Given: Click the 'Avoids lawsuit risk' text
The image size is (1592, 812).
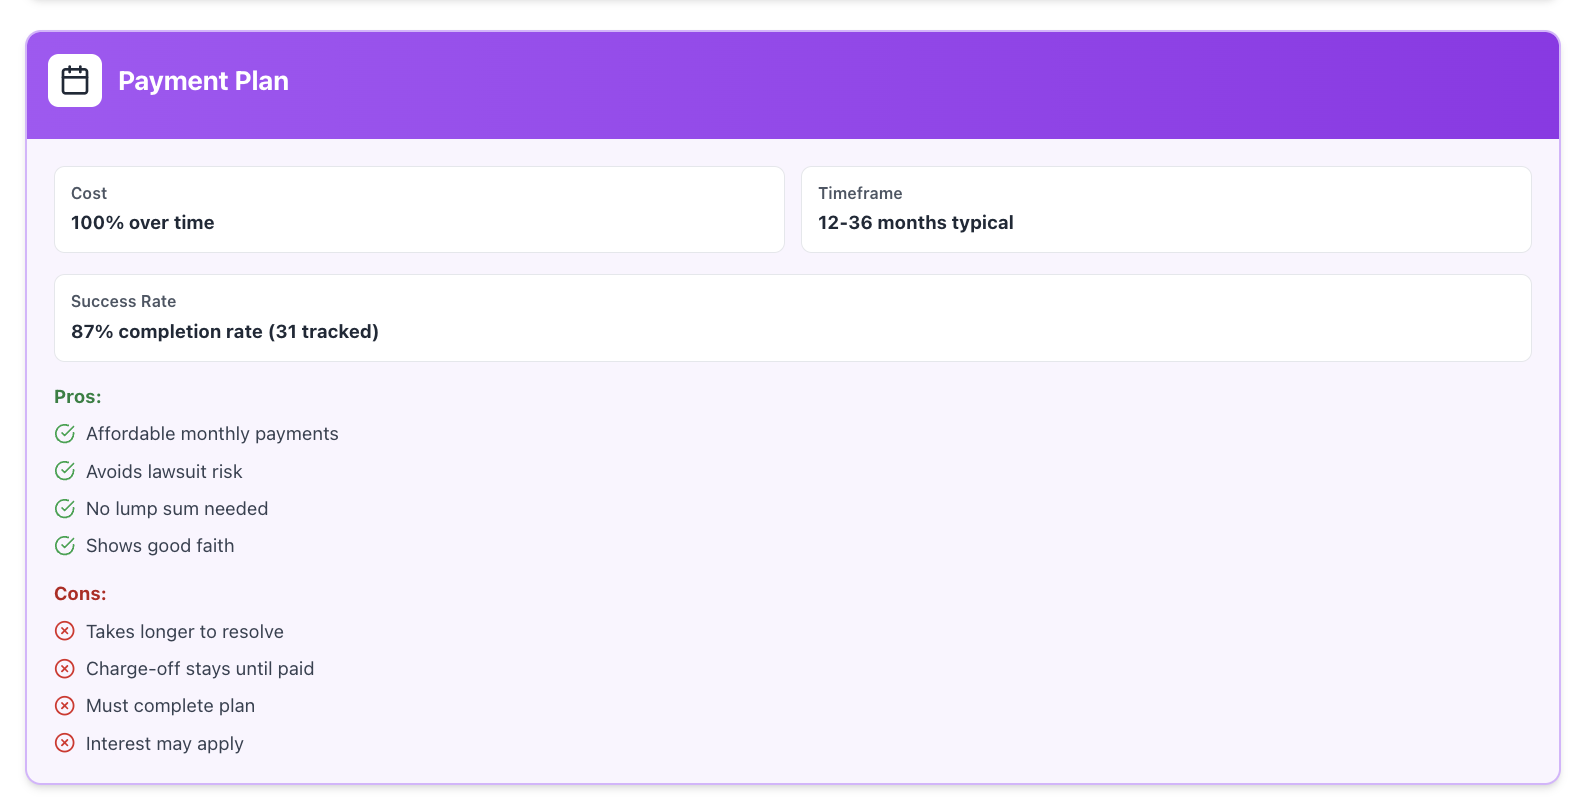Looking at the screenshot, I should pos(164,471).
